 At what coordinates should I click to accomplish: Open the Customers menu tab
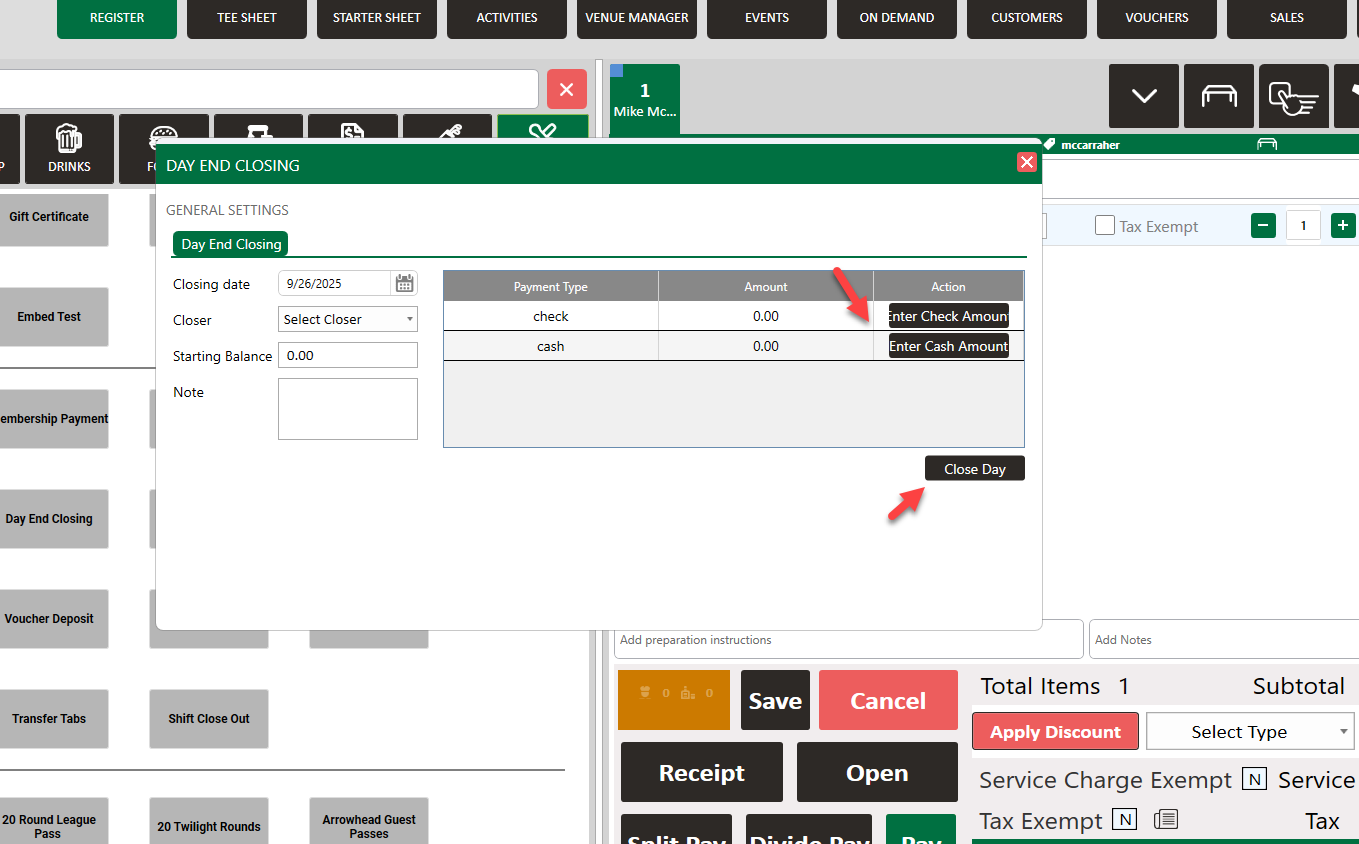(x=1026, y=18)
